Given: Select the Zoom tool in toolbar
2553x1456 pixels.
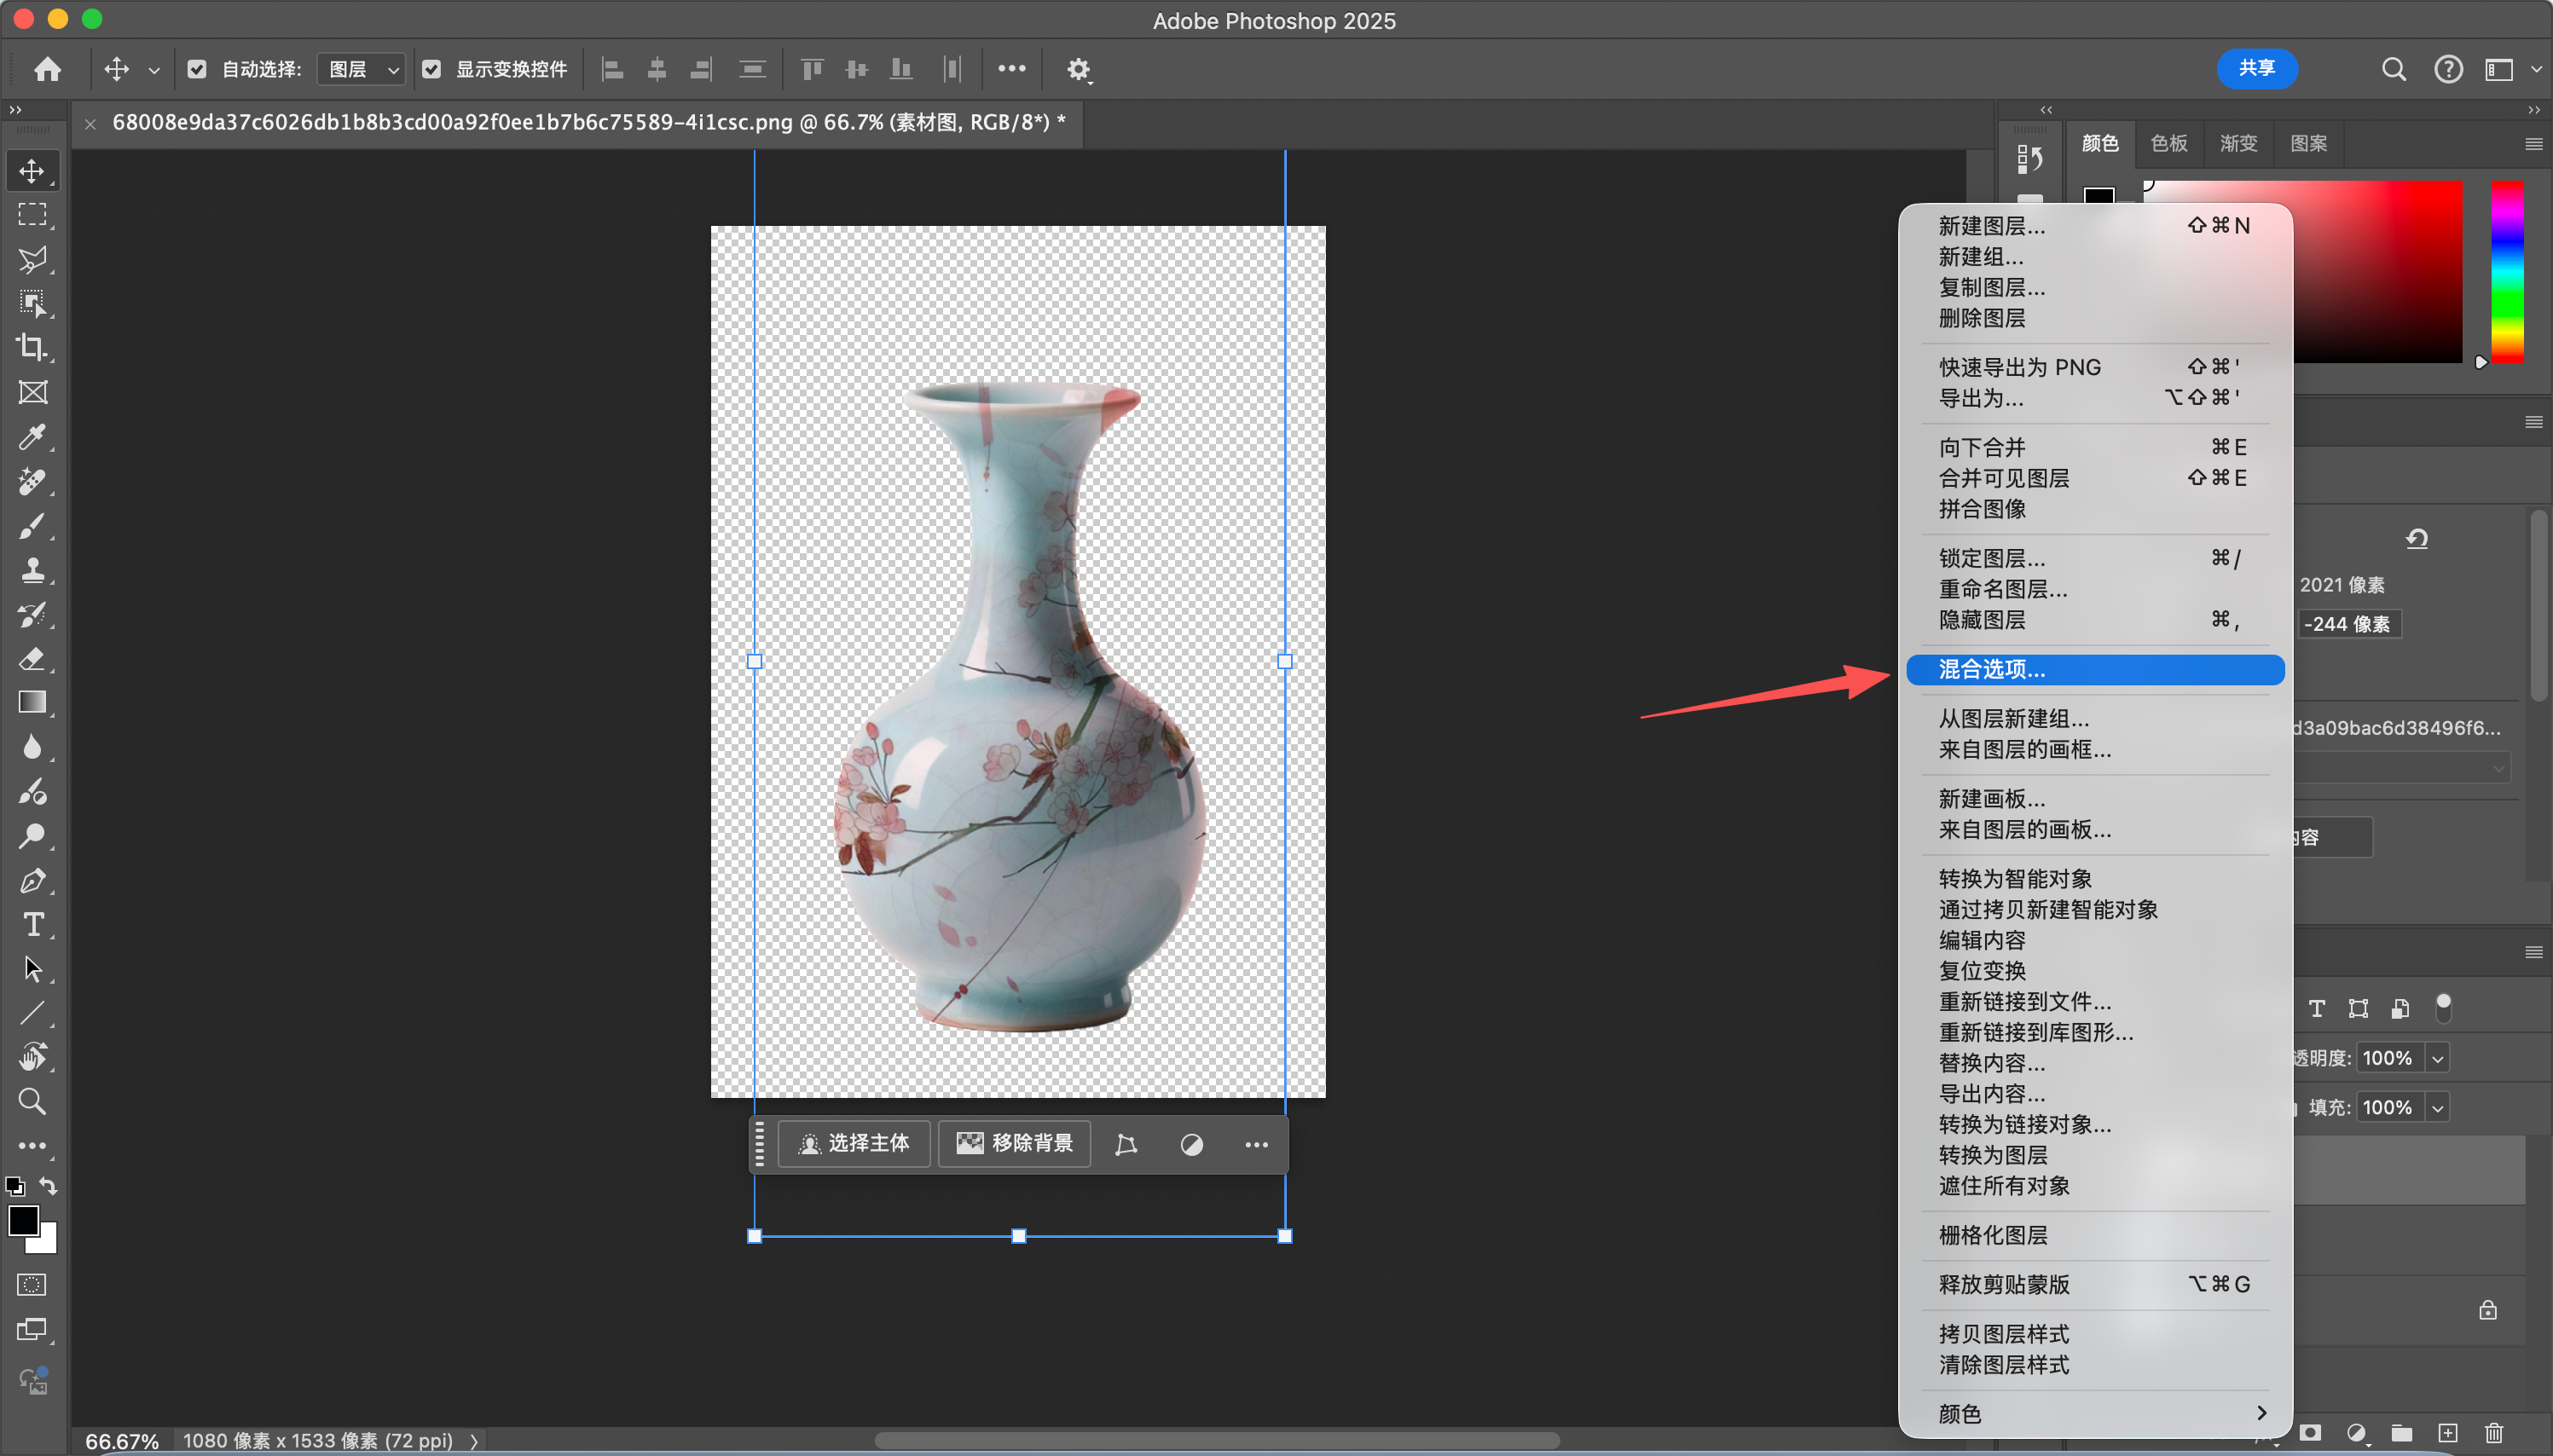Looking at the screenshot, I should pyautogui.click(x=32, y=1101).
